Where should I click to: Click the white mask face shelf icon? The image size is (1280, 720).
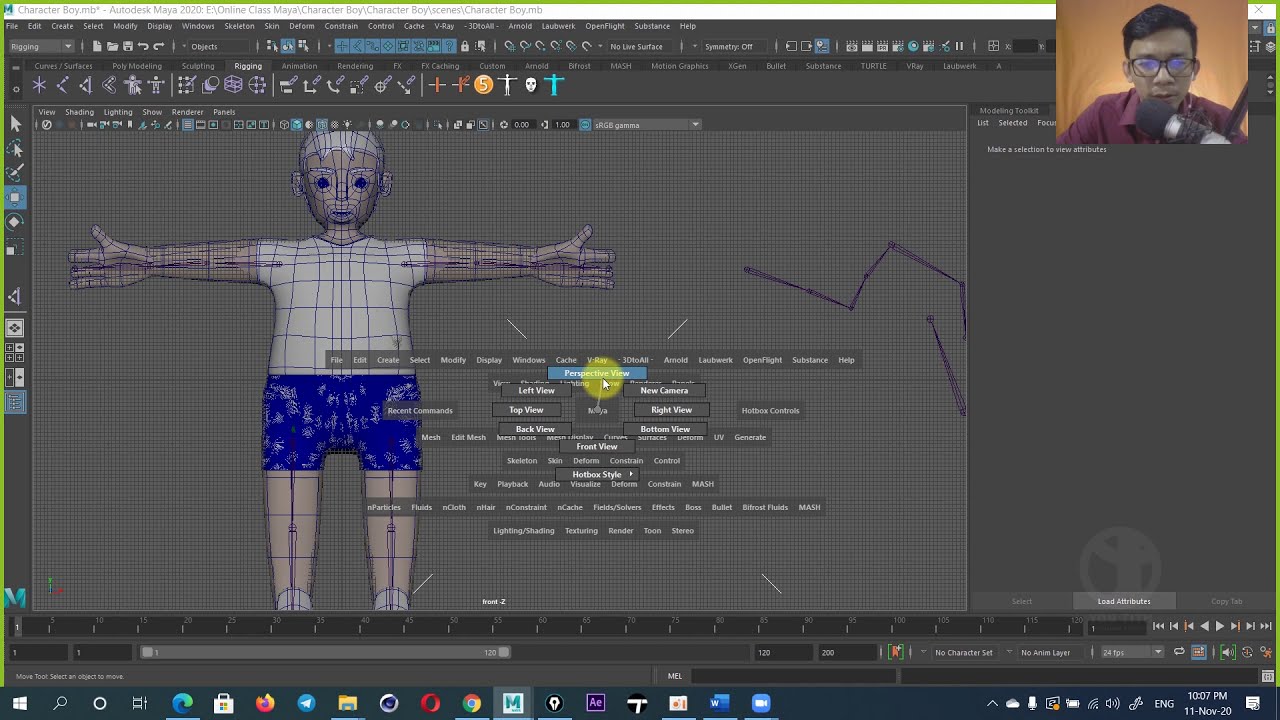[x=531, y=85]
